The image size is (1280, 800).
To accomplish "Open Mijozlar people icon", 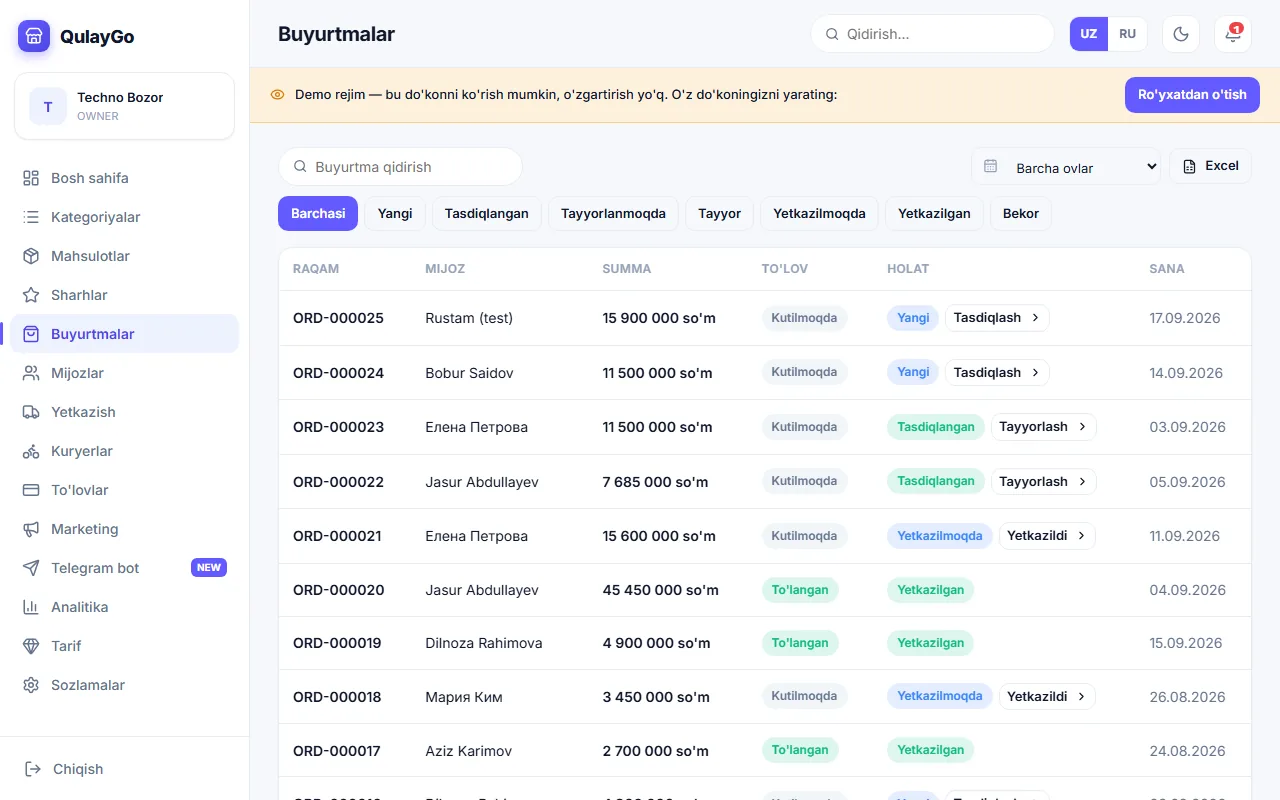I will [31, 373].
